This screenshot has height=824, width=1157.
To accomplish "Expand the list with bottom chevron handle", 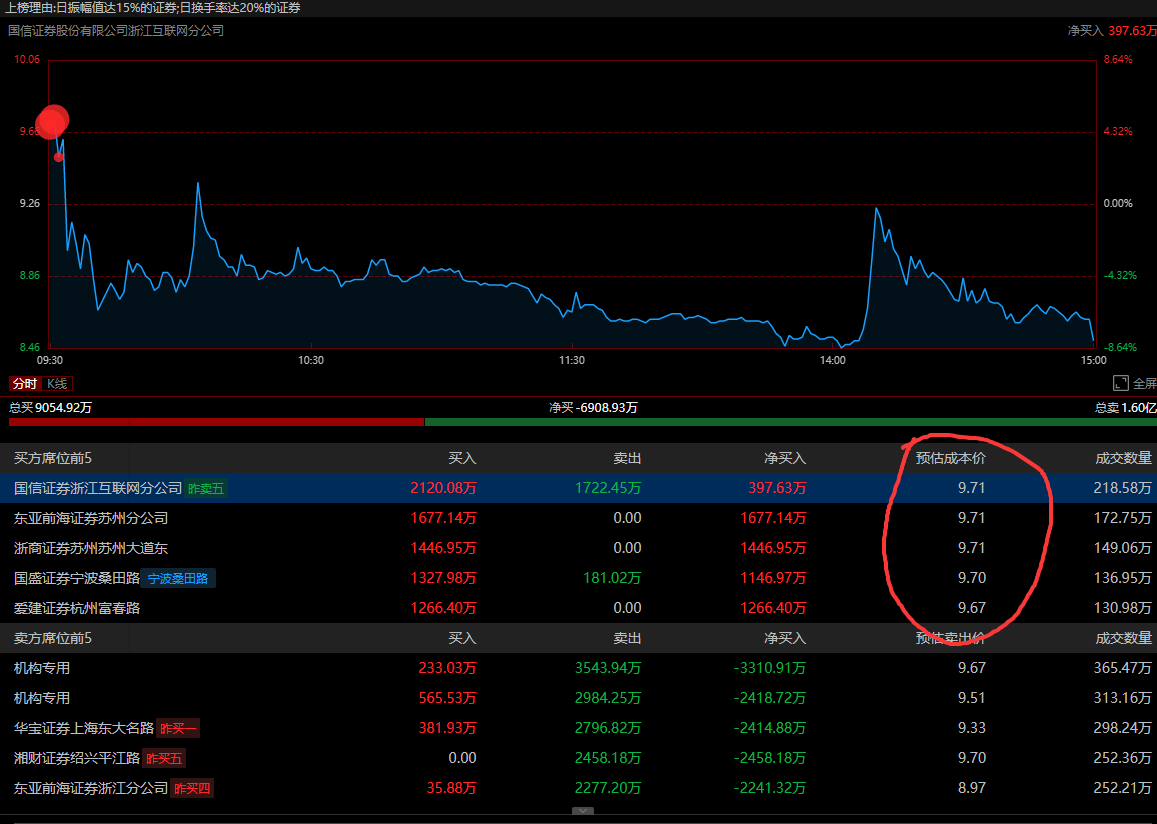I will tap(582, 812).
